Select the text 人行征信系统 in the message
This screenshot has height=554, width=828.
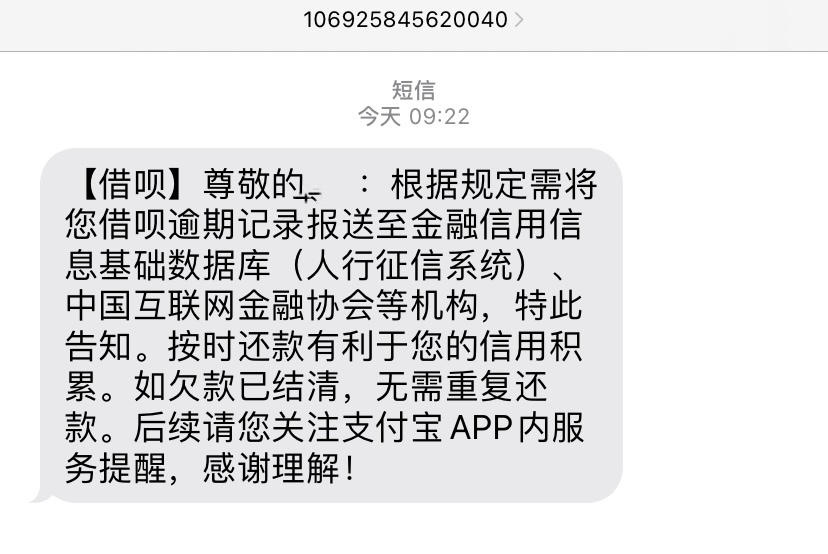[x=409, y=265]
